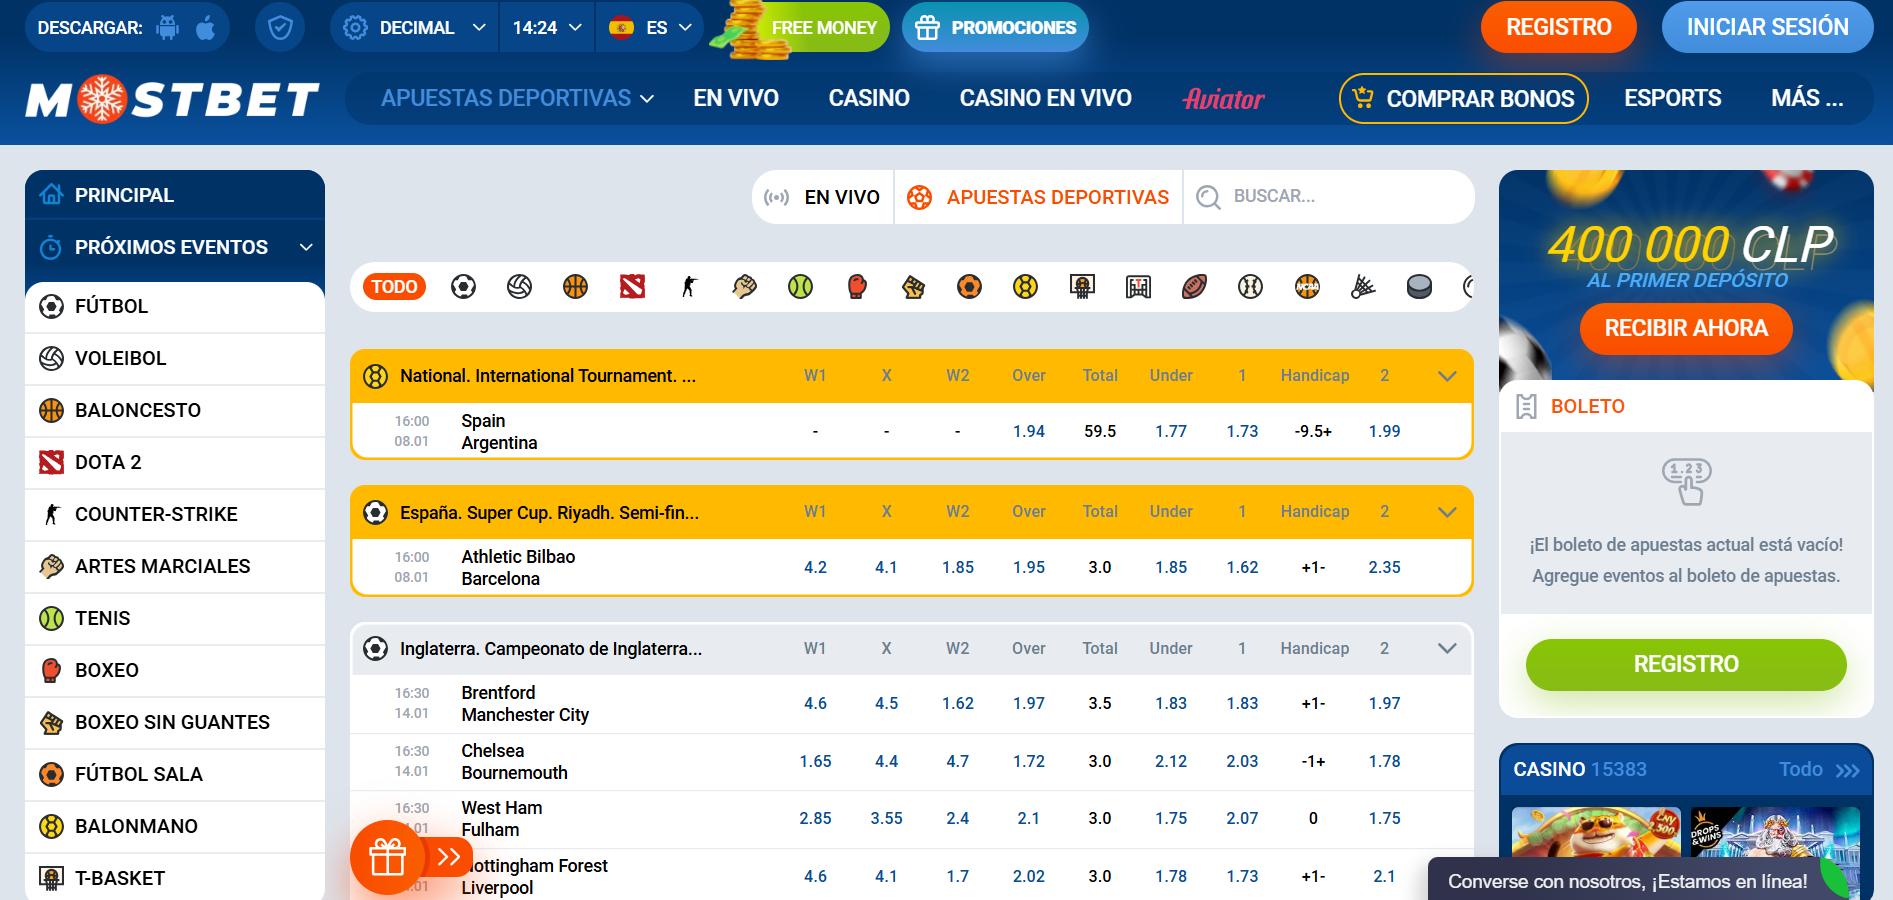1893x900 pixels.
Task: Collapse the España Super Cup section
Action: click(1446, 512)
